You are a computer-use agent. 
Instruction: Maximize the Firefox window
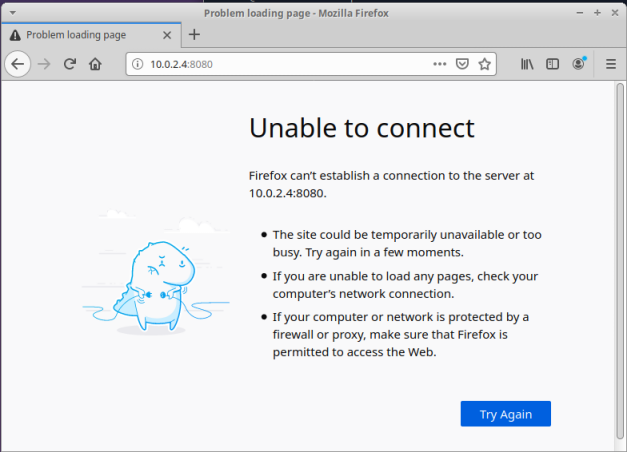597,13
